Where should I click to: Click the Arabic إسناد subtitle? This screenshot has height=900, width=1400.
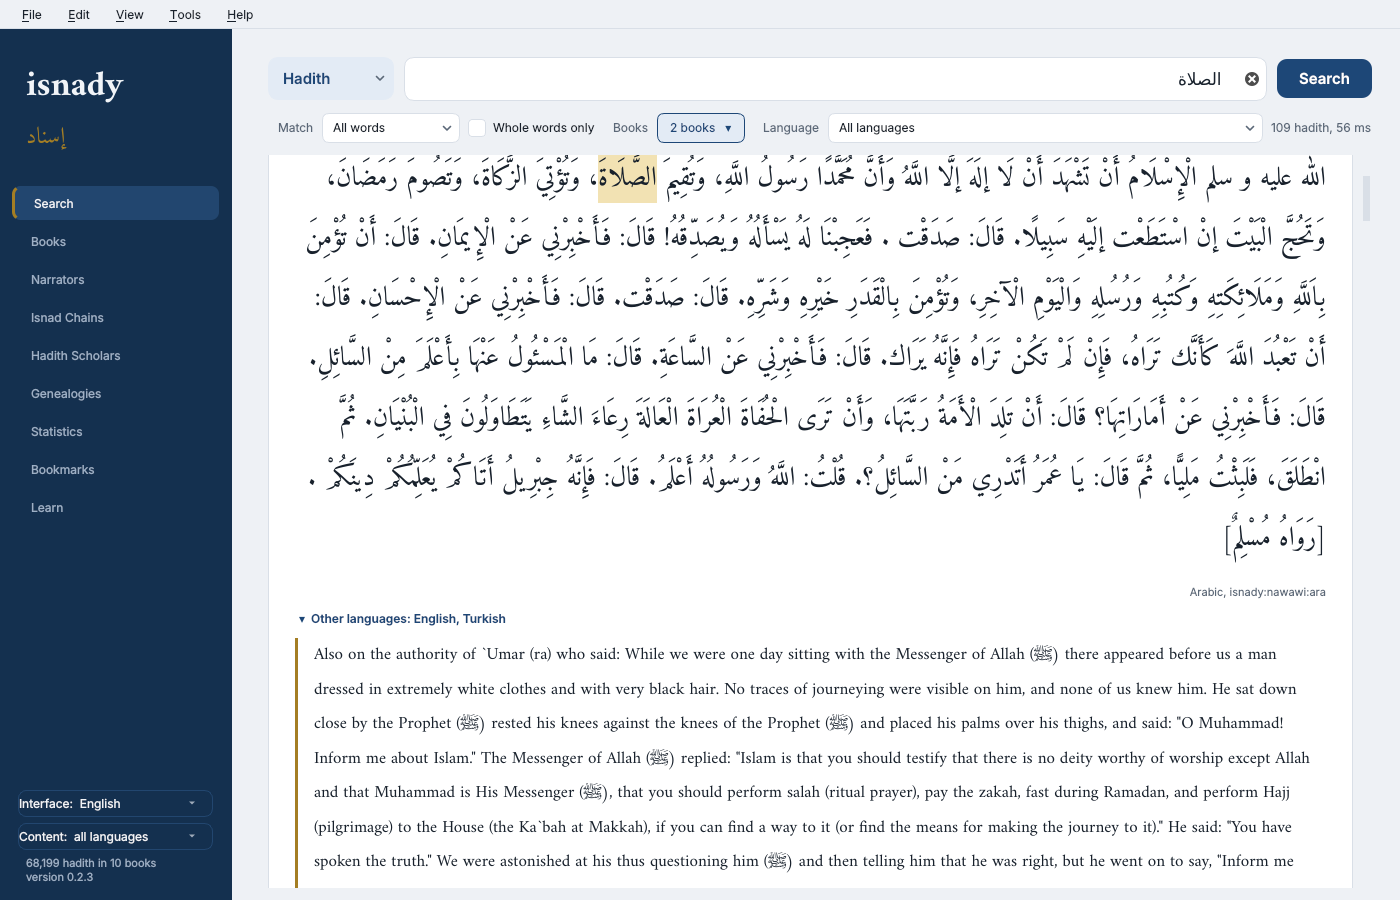point(47,136)
